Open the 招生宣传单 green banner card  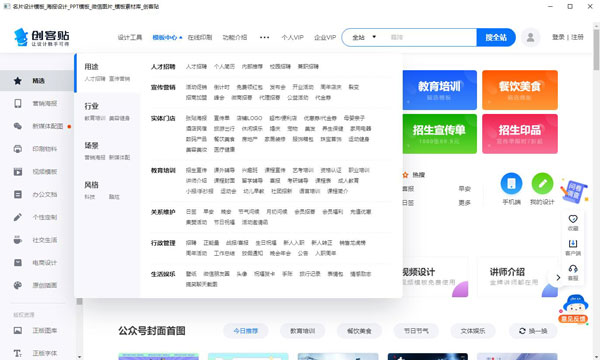[439, 134]
